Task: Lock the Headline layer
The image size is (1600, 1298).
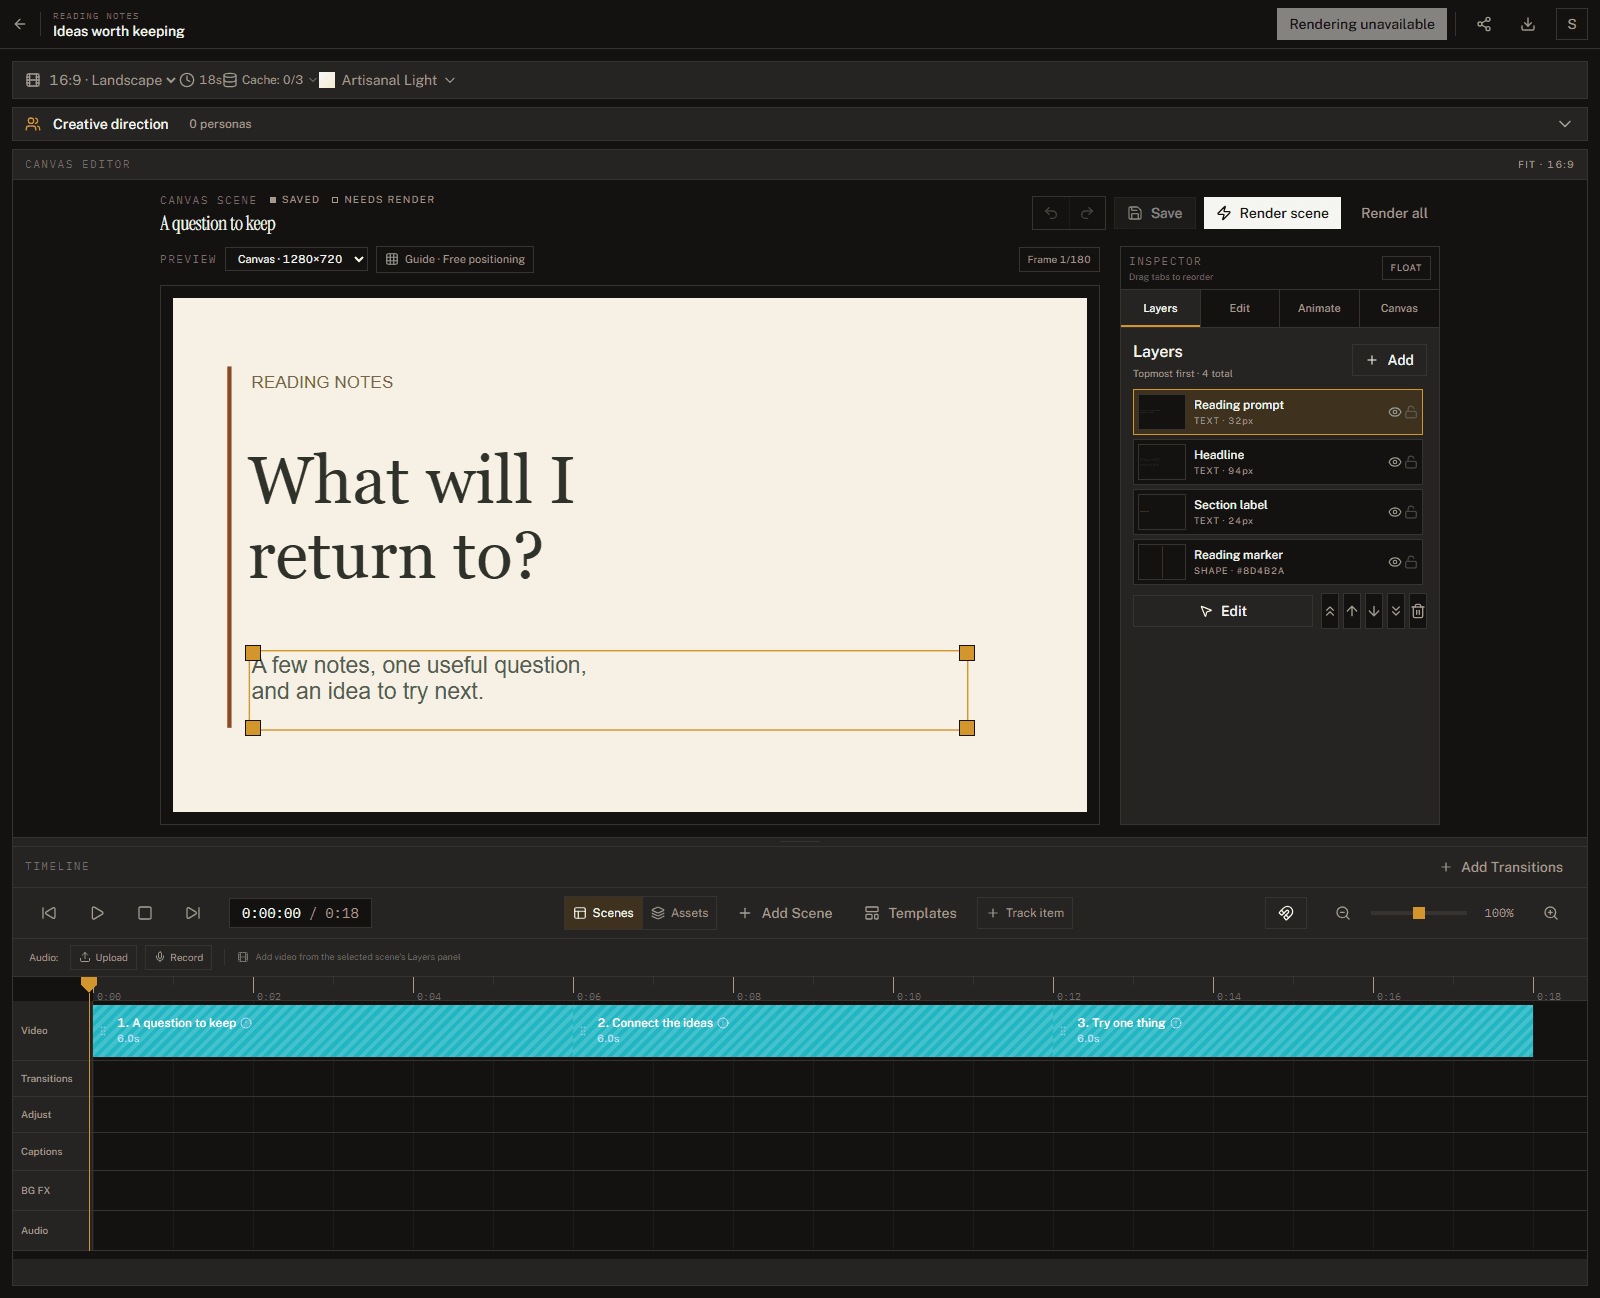Action: click(1411, 462)
